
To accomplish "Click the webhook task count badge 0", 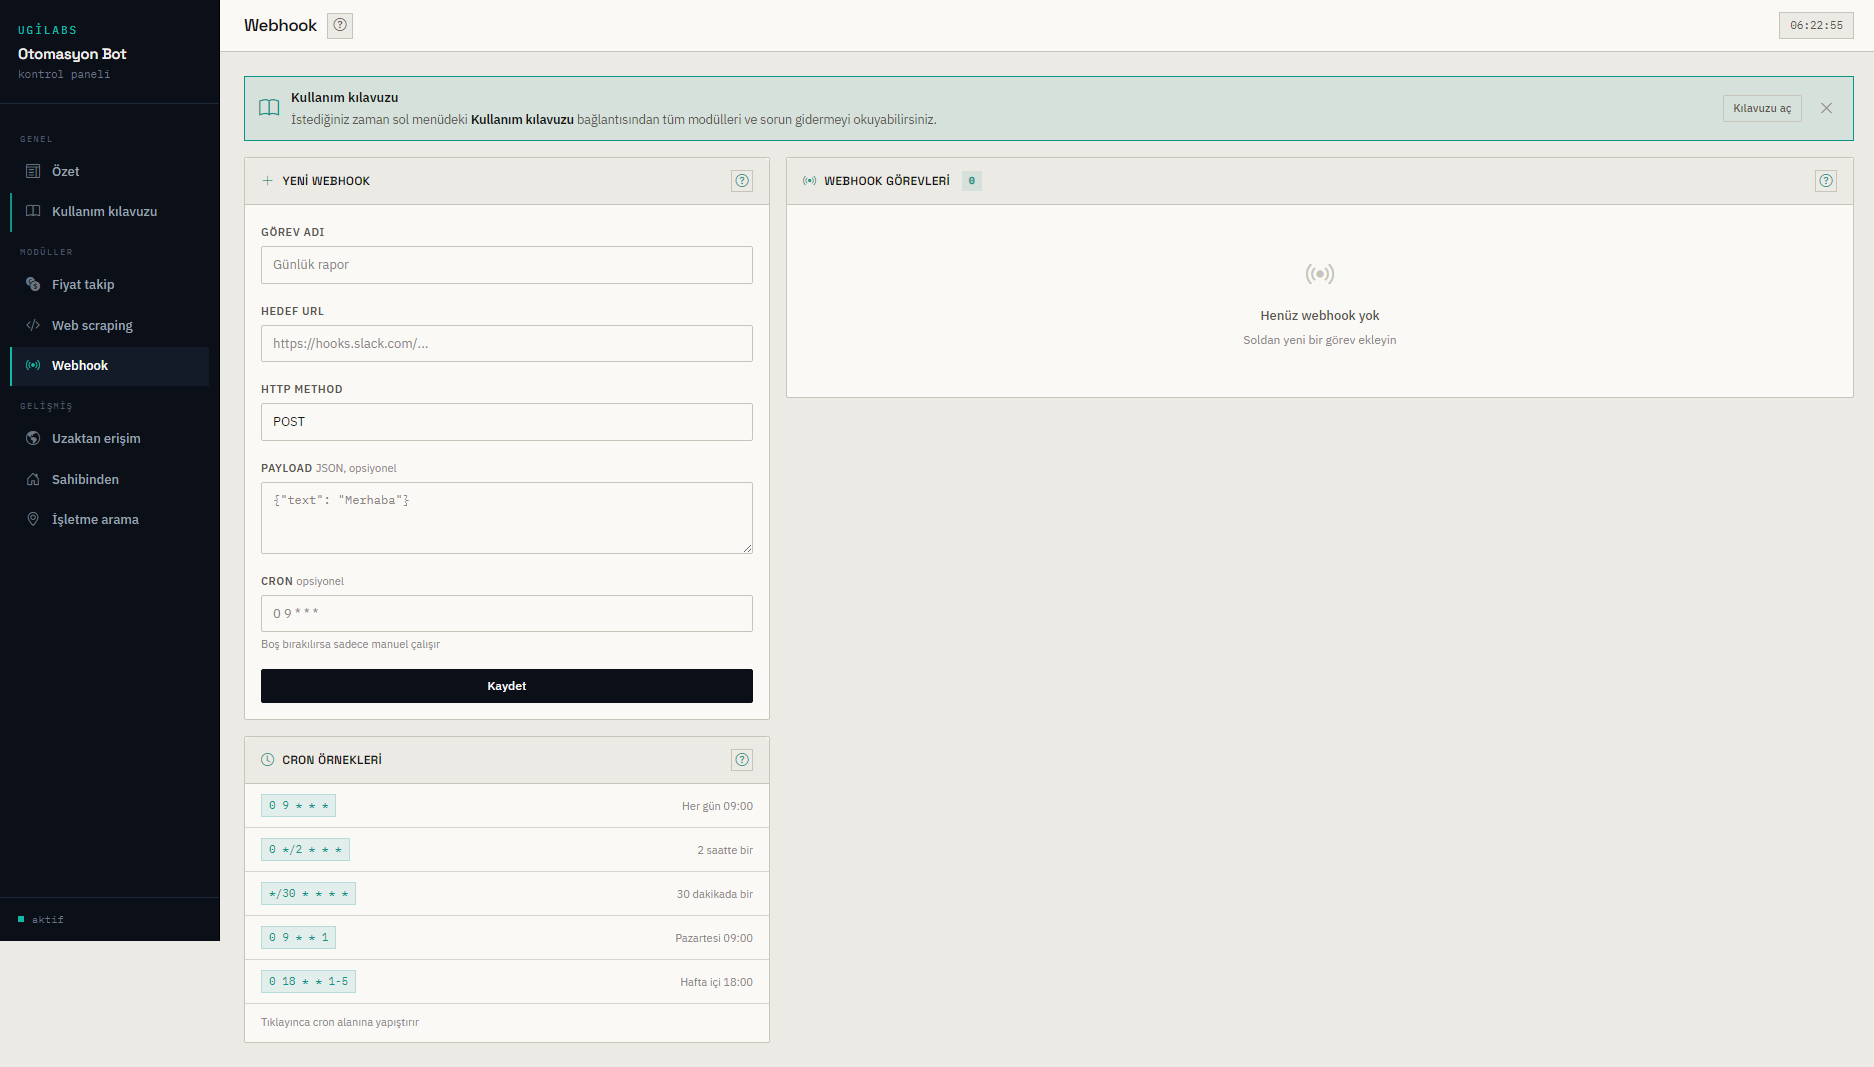I will click(x=972, y=181).
